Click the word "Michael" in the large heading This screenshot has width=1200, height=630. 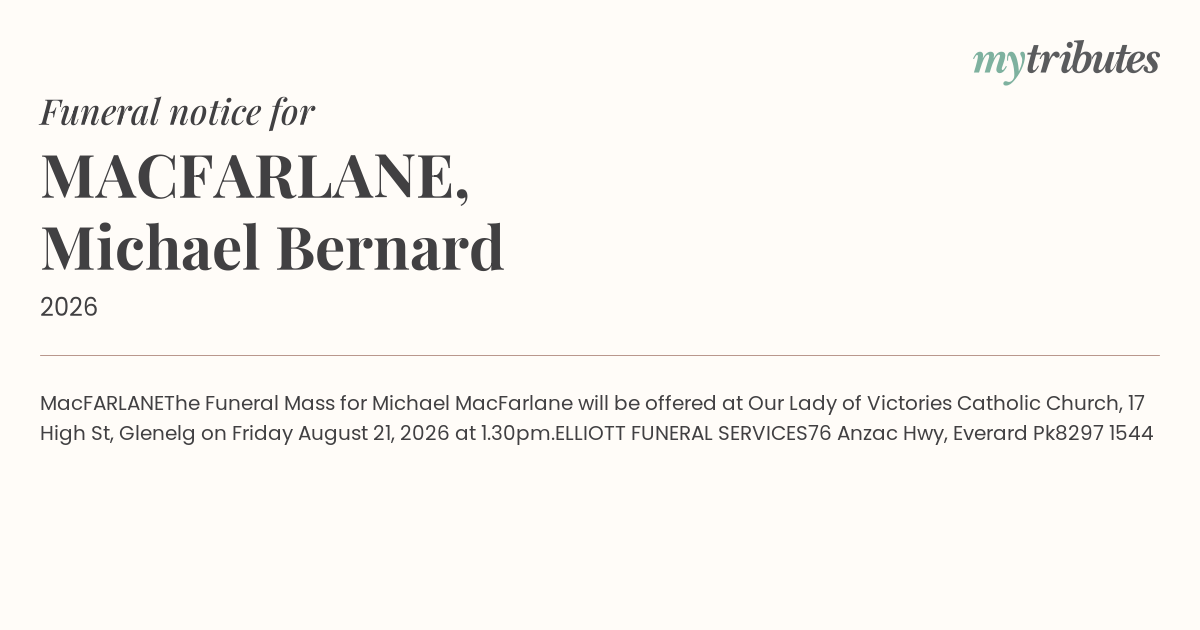150,248
